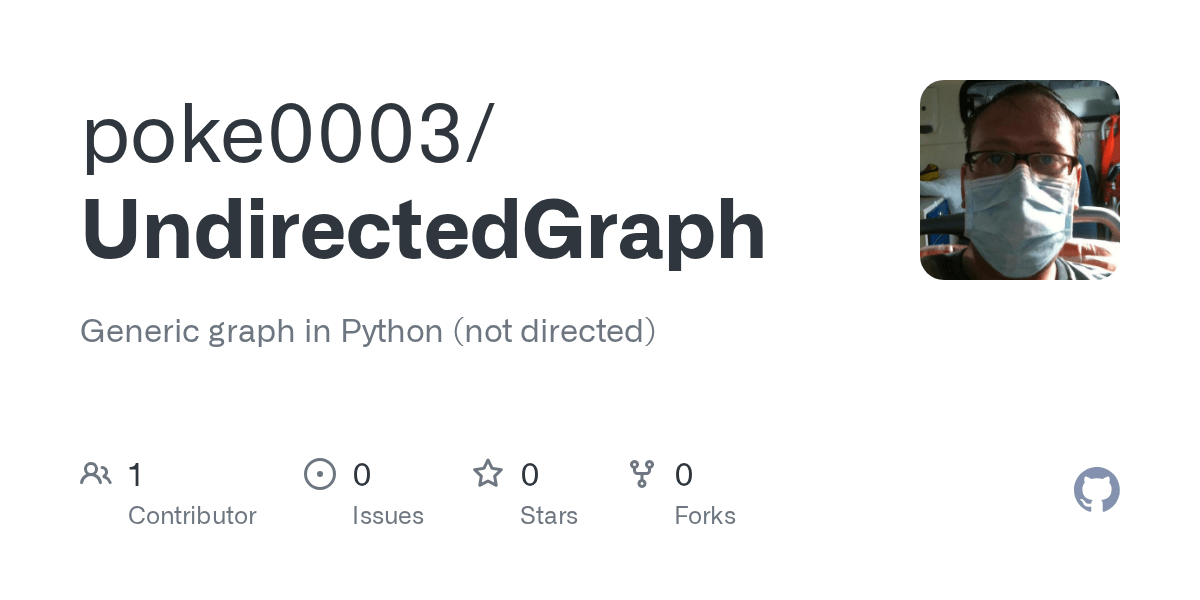Click the forks branch icon

(642, 474)
